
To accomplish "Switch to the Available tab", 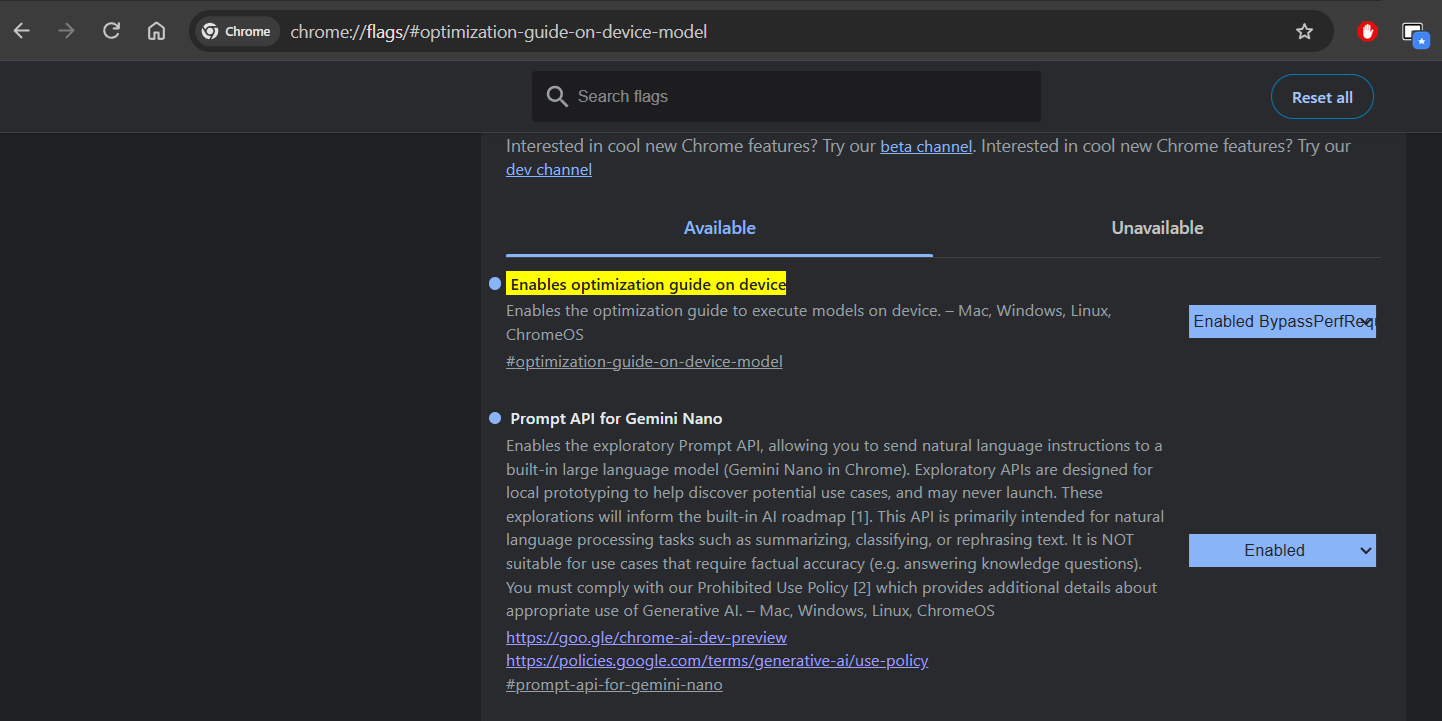I will pos(719,228).
